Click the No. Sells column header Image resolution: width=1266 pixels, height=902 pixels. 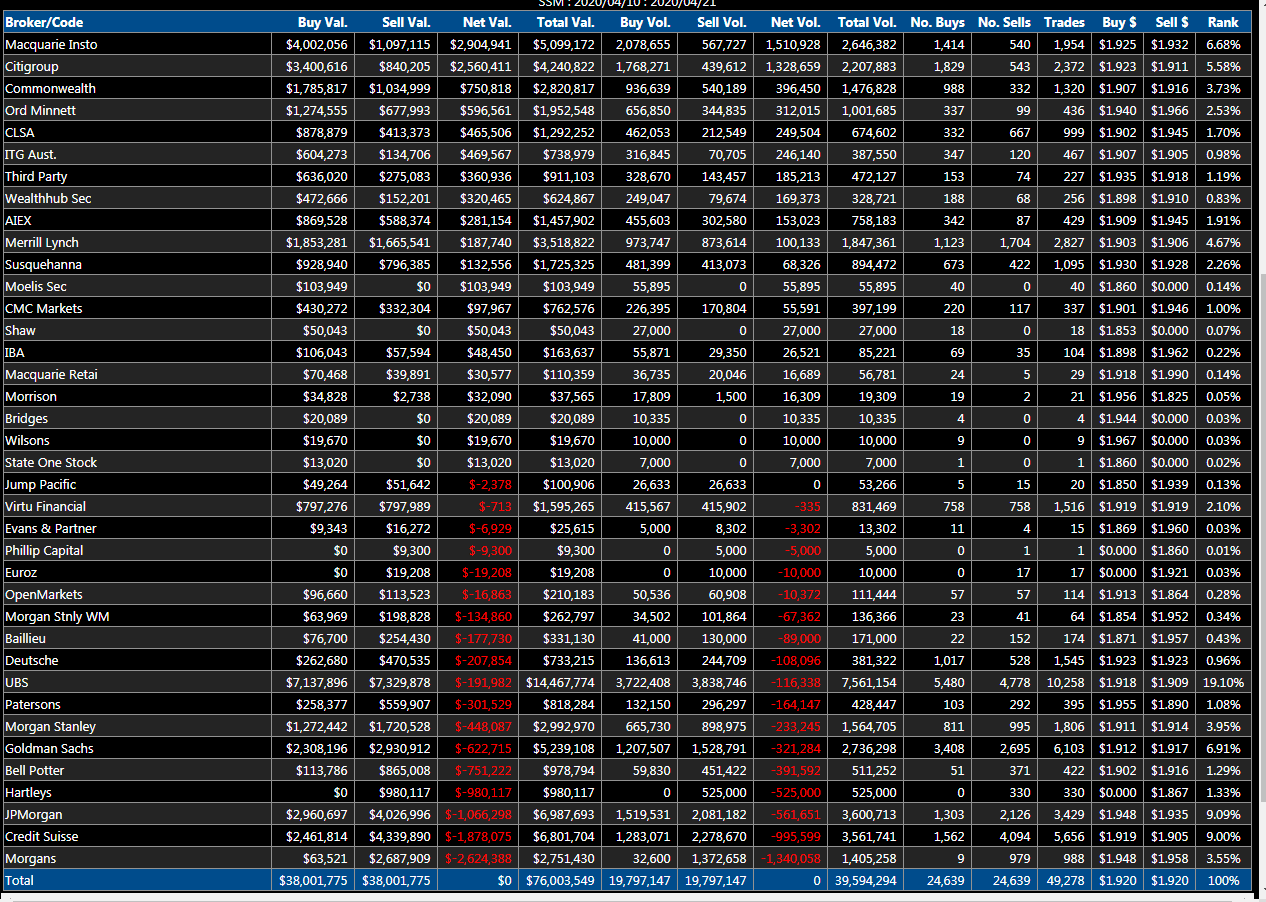coord(1004,22)
